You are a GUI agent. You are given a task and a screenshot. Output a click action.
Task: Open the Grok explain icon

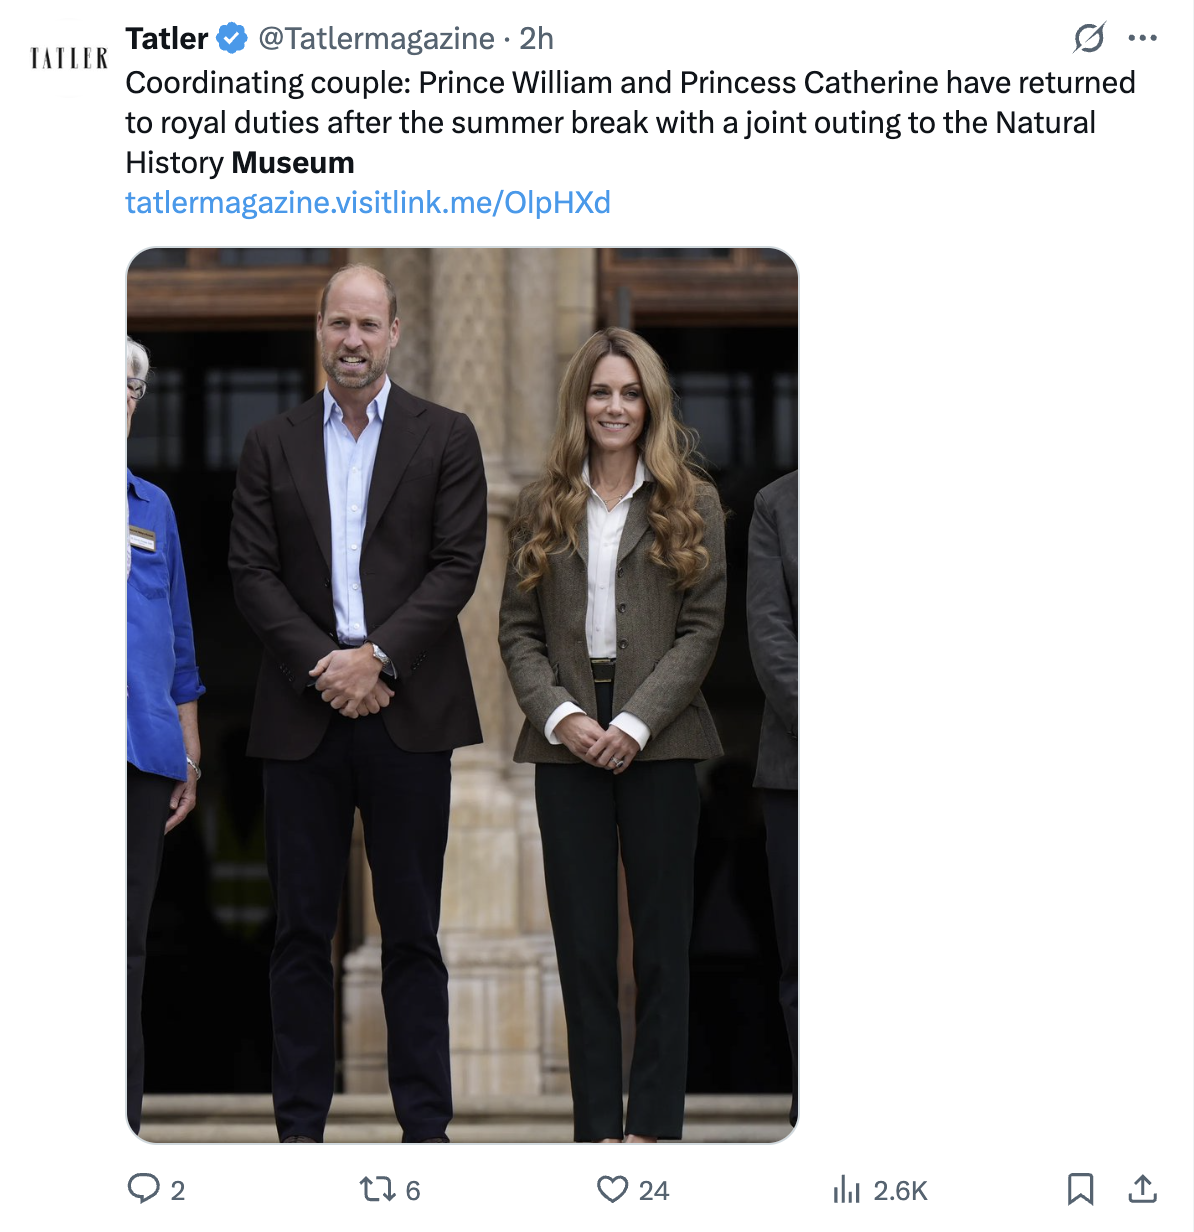coord(1088,39)
